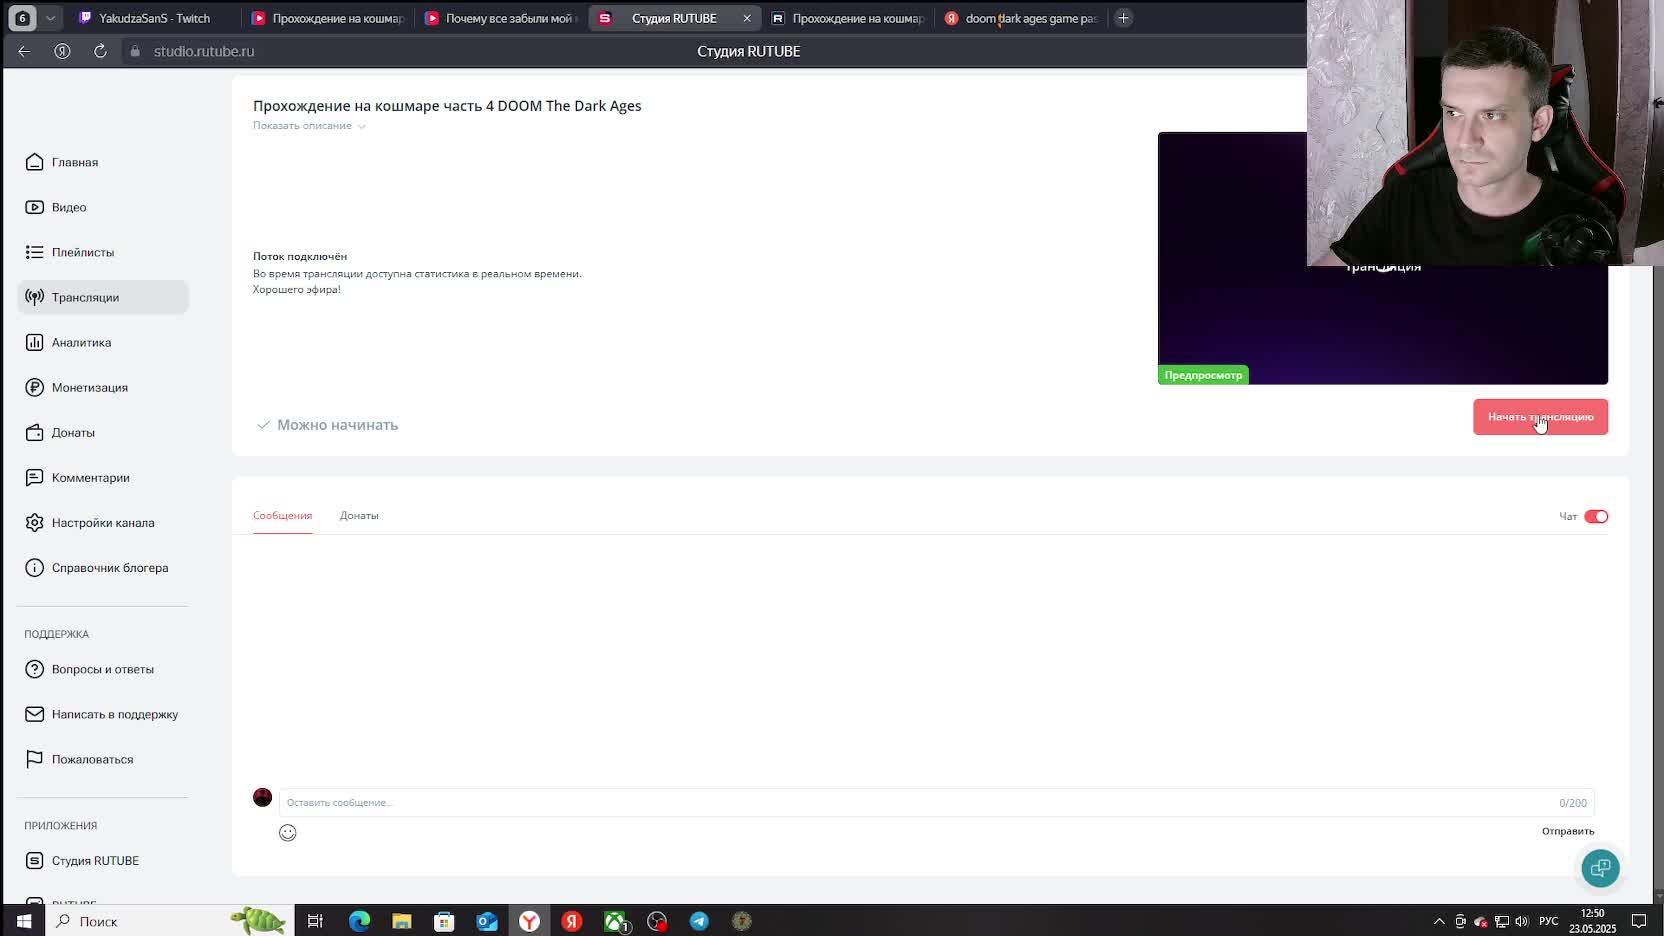Open the emoji picker smiley
The width and height of the screenshot is (1664, 936).
point(288,833)
